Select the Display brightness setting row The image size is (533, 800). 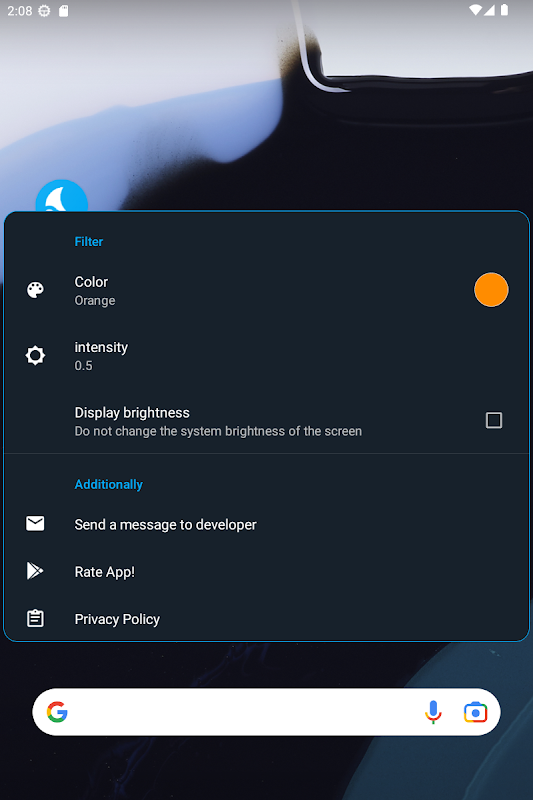click(266, 421)
